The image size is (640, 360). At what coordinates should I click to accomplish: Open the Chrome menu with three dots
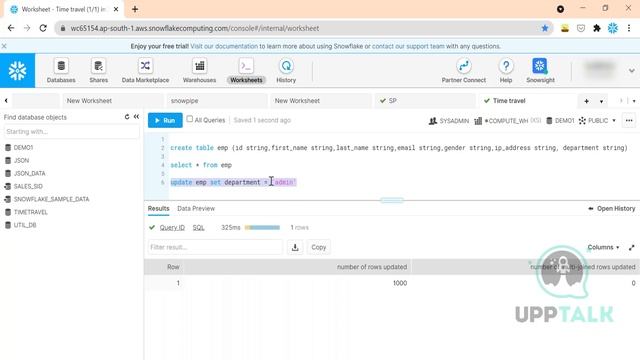click(629, 28)
